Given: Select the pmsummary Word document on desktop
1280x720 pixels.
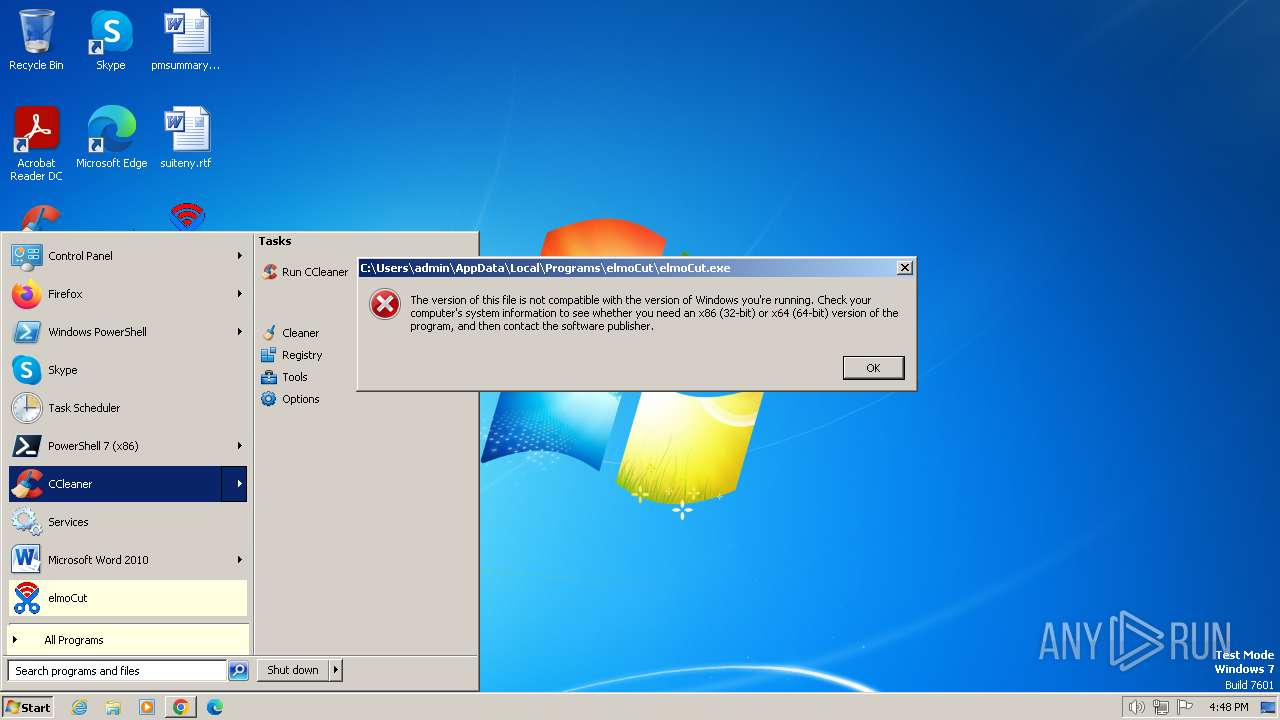Looking at the screenshot, I should [186, 40].
